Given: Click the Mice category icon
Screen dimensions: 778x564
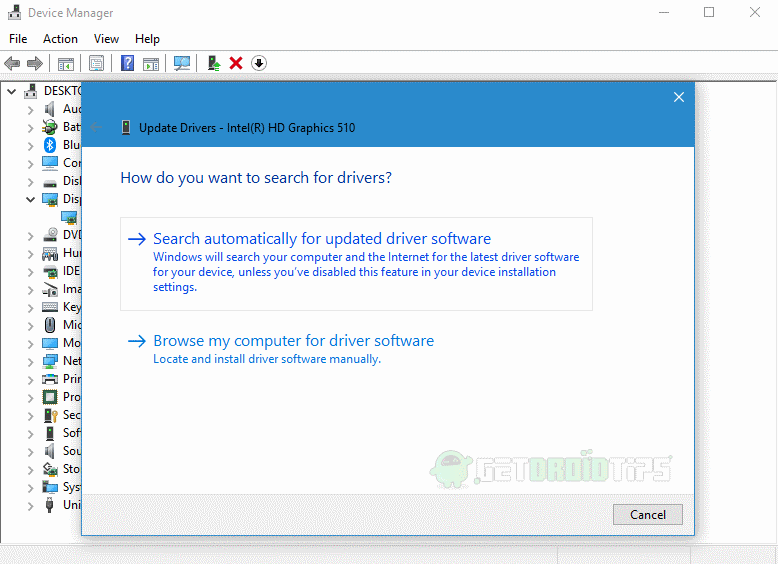Looking at the screenshot, I should click(x=50, y=325).
